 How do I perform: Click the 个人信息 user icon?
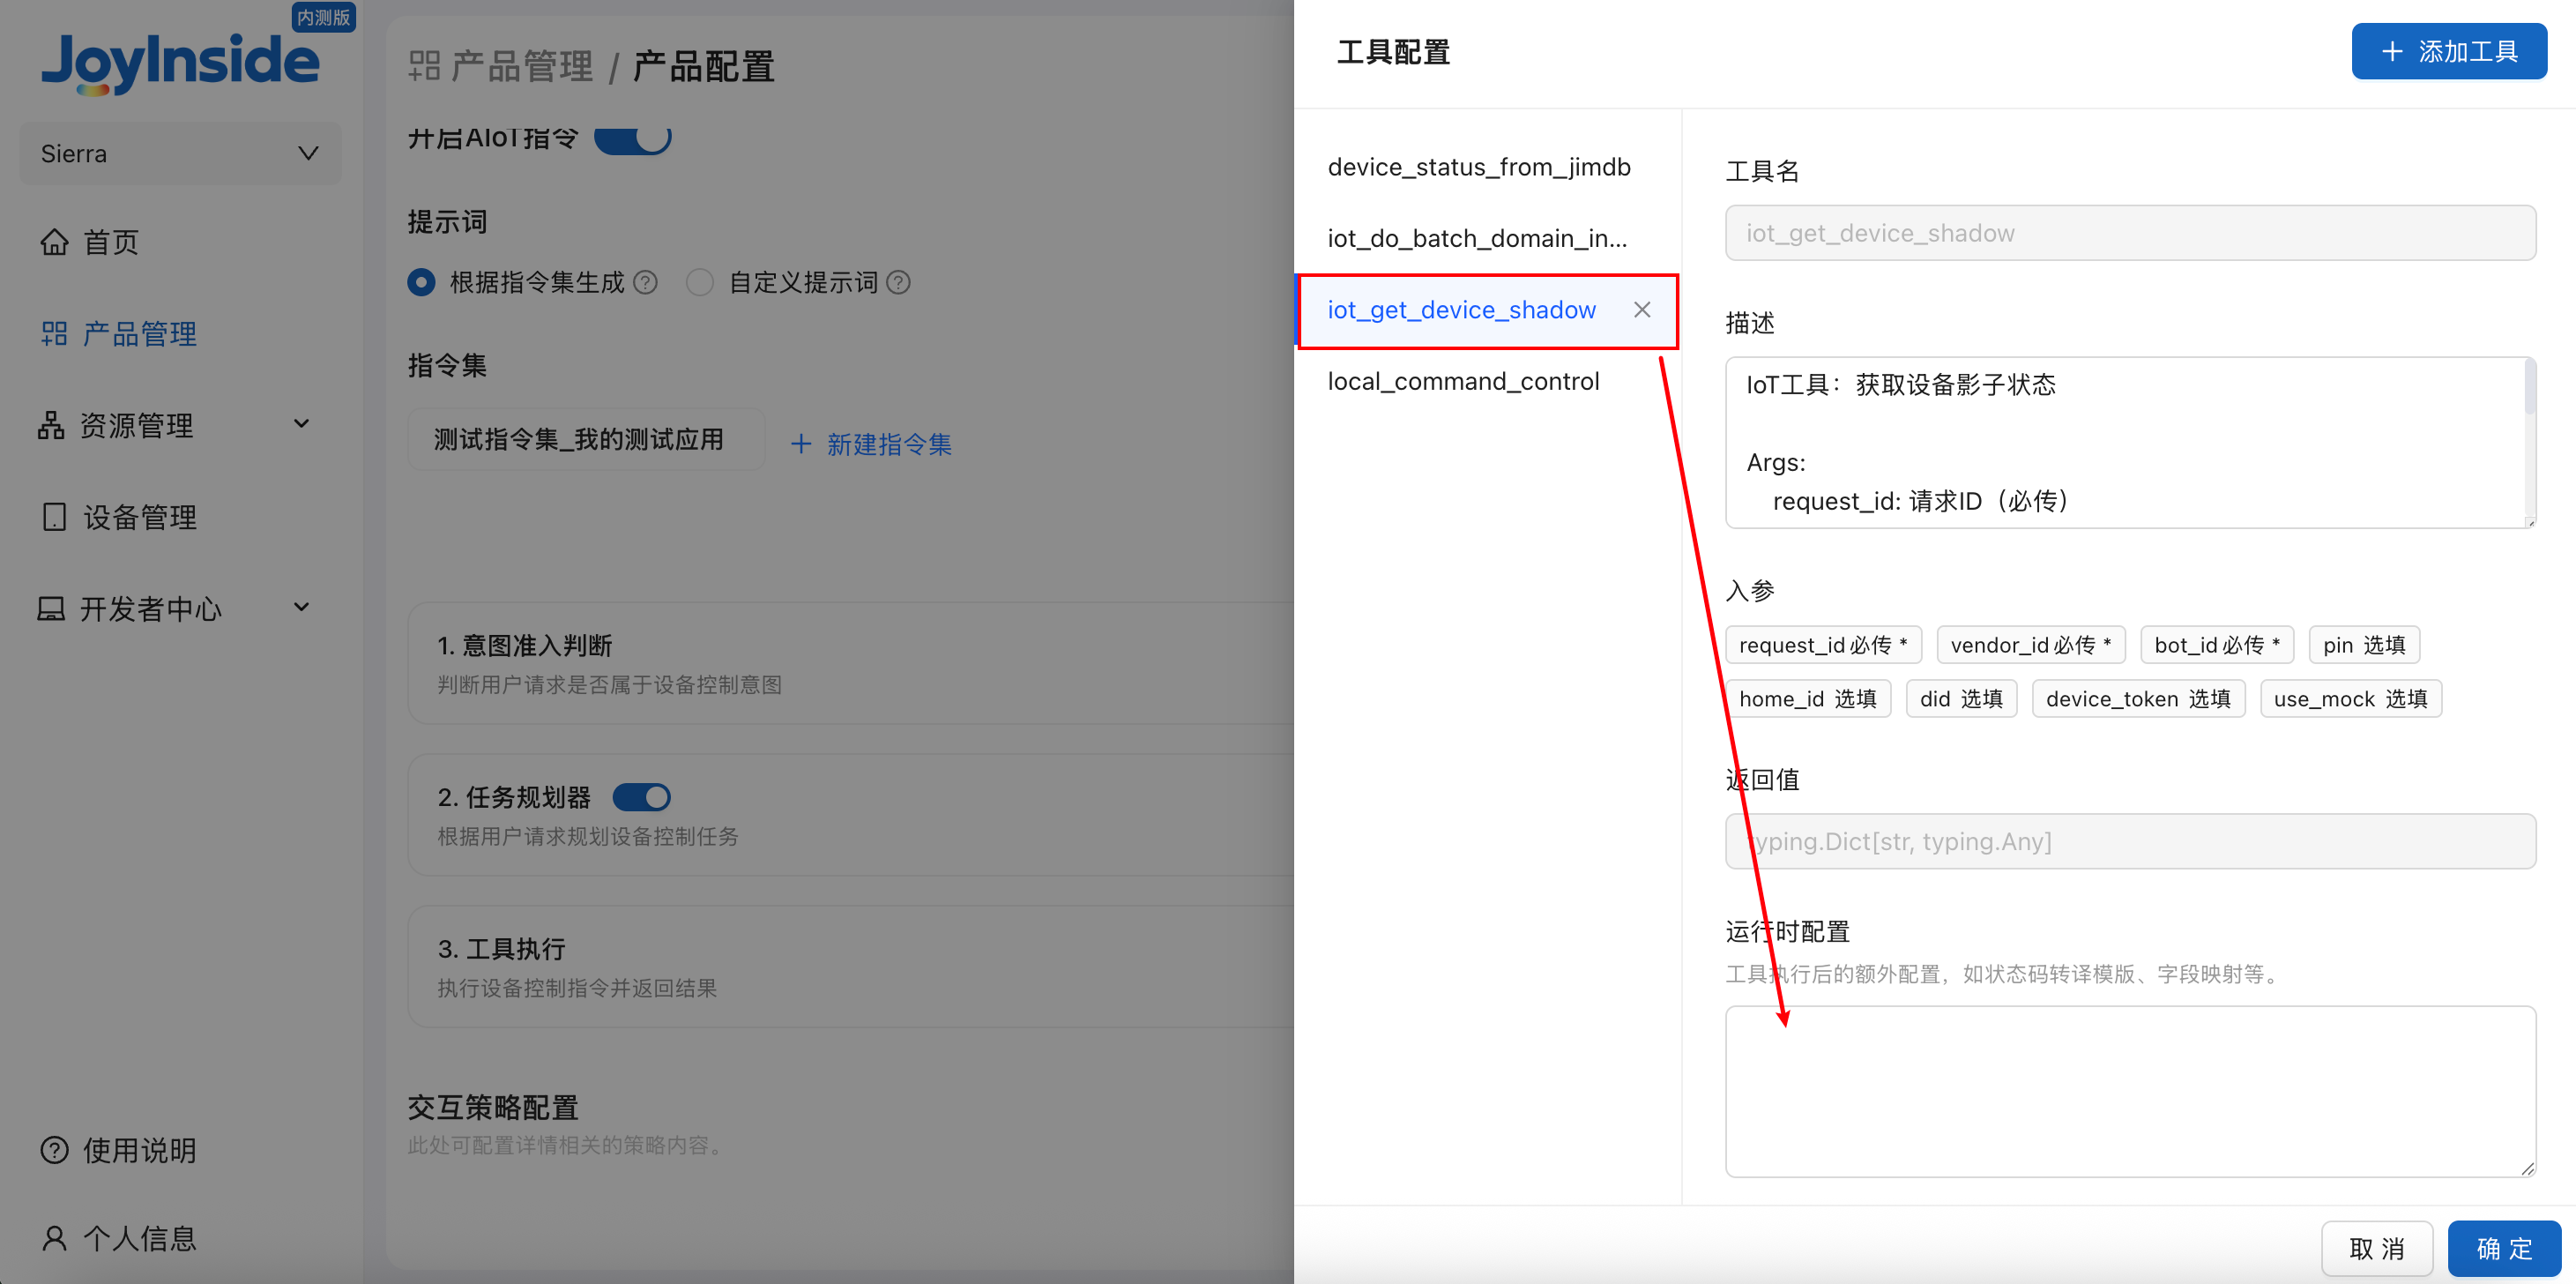(54, 1239)
